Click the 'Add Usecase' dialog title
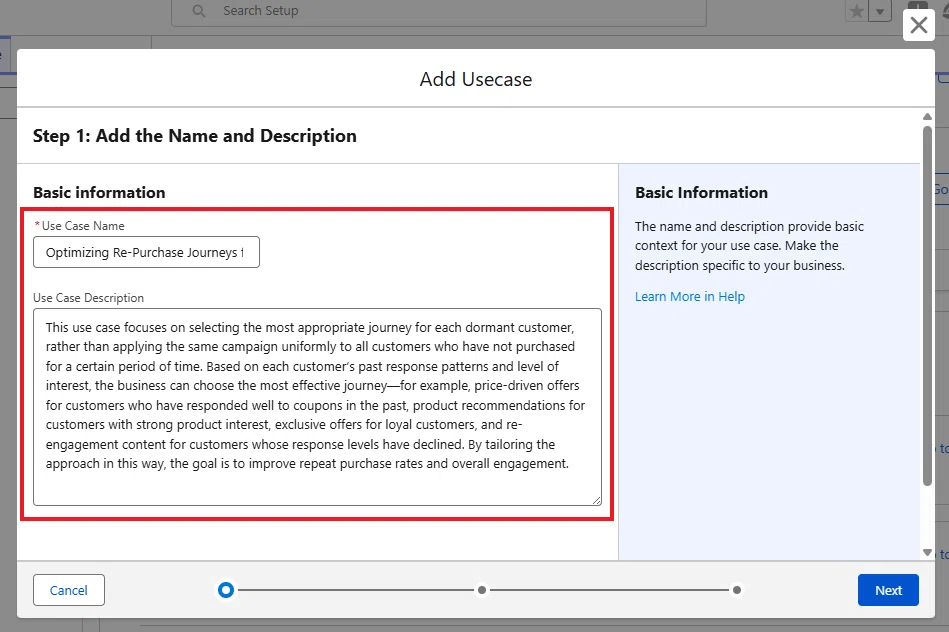This screenshot has width=949, height=632. point(476,79)
